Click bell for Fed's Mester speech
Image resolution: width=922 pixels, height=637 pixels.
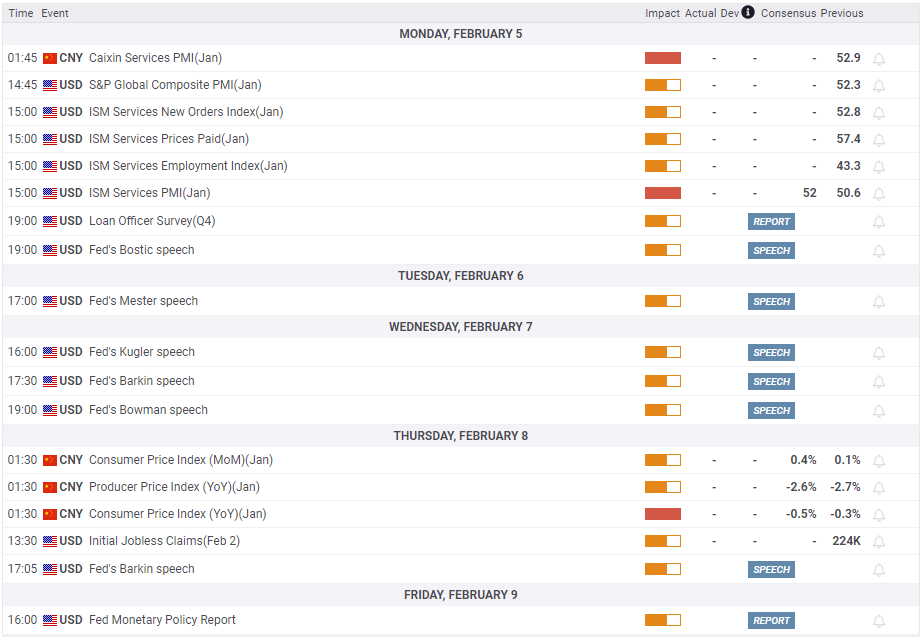878,302
